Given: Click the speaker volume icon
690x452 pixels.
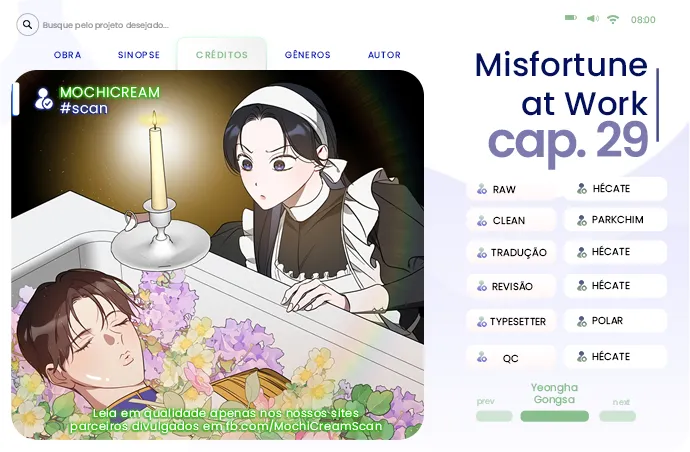Looking at the screenshot, I should click(592, 18).
